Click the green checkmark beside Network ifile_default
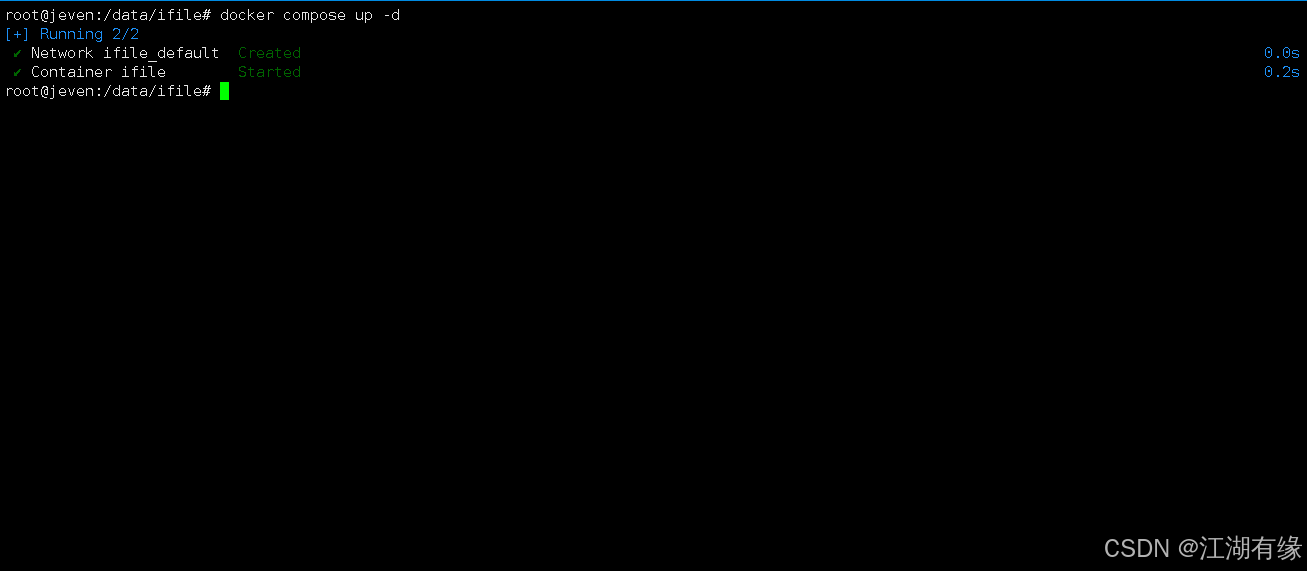This screenshot has height=571, width=1307. (x=17, y=53)
